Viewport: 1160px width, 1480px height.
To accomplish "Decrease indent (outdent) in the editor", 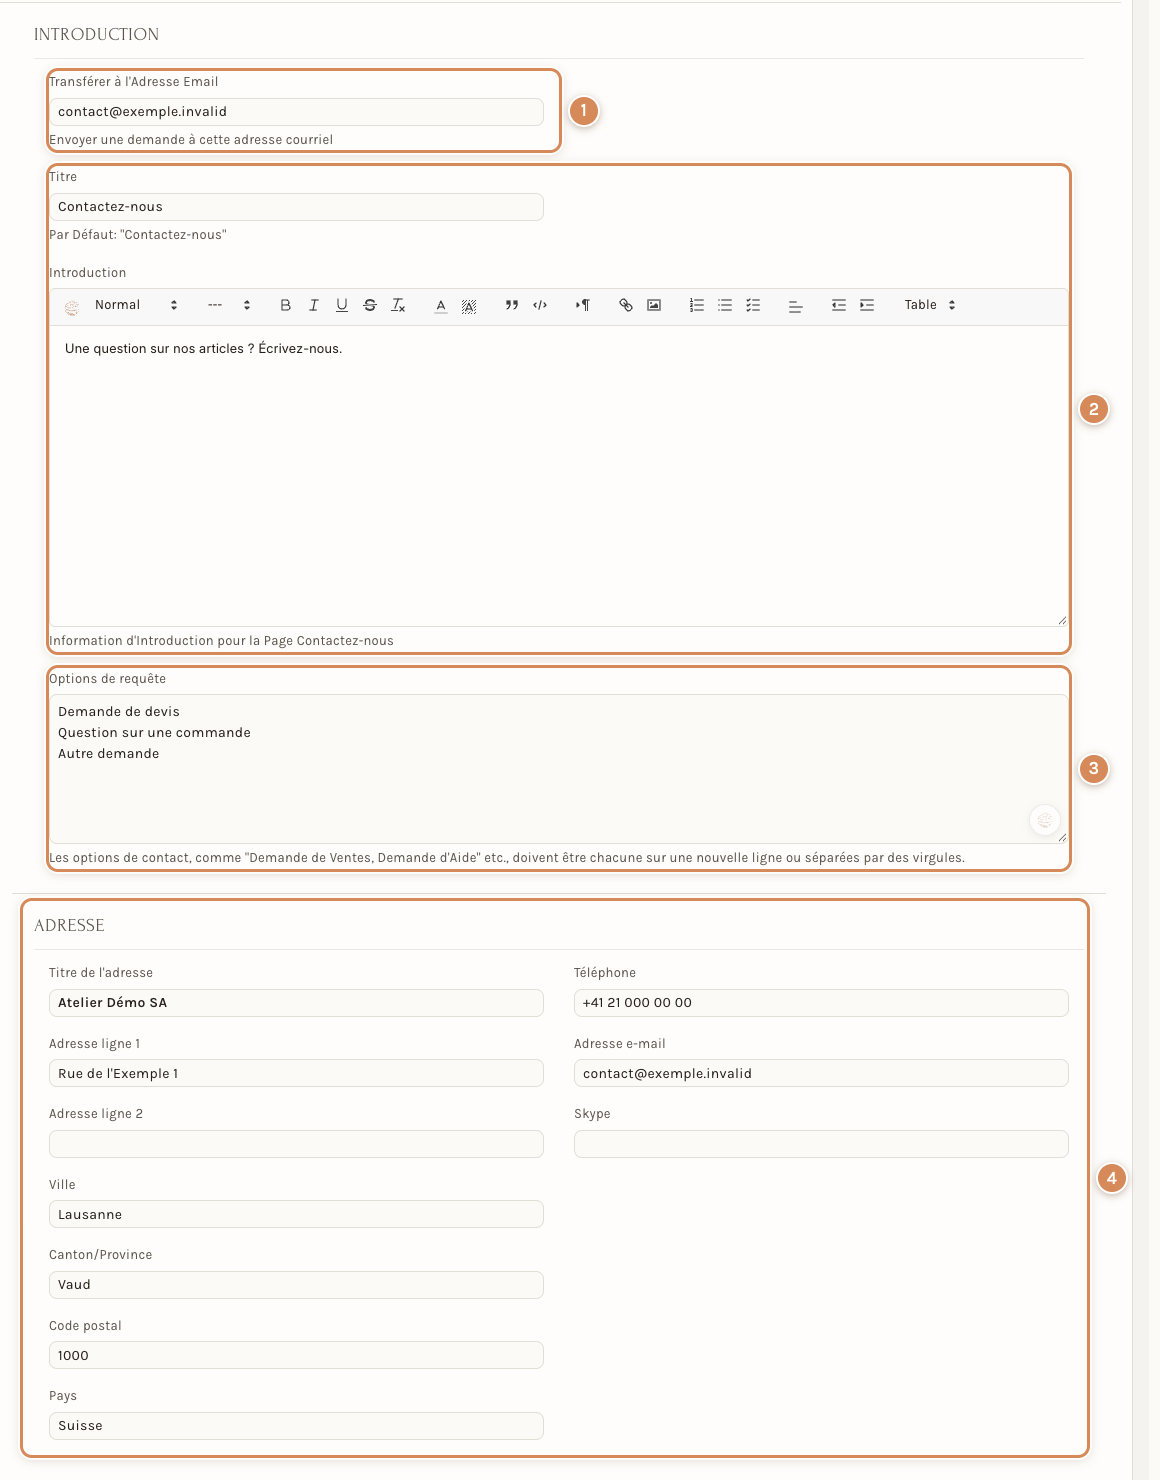I will click(839, 305).
